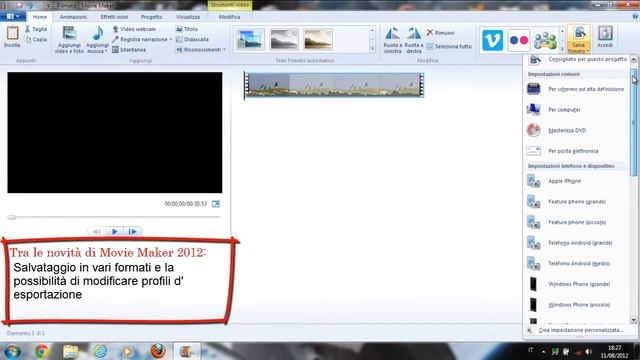Open the Visualizza tab
Screen dimensions: 640x360
188,17
